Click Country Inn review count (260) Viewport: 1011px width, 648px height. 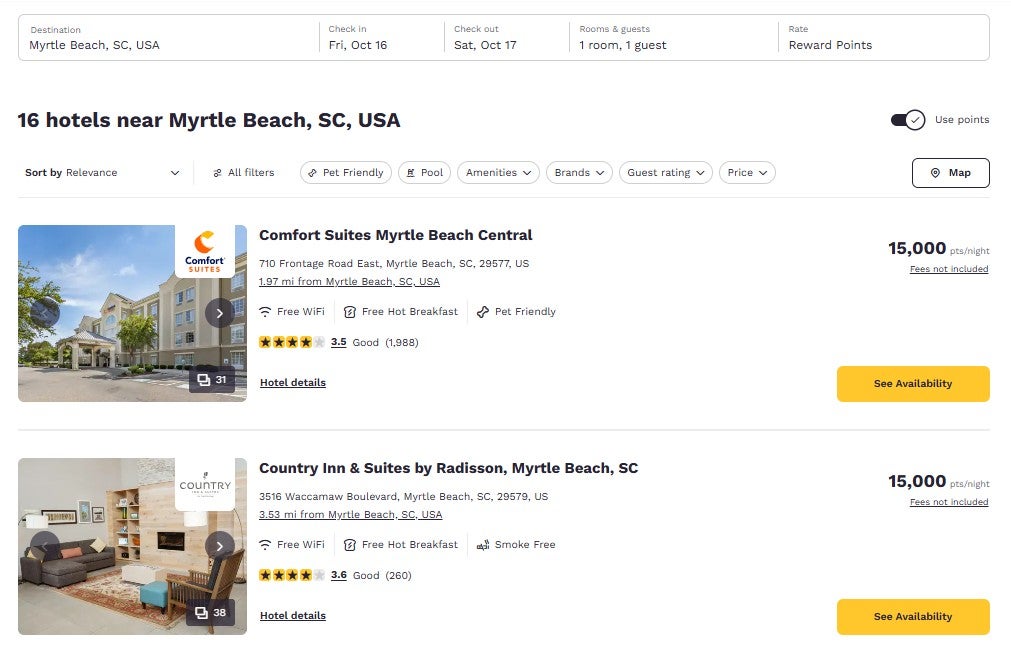tap(398, 575)
